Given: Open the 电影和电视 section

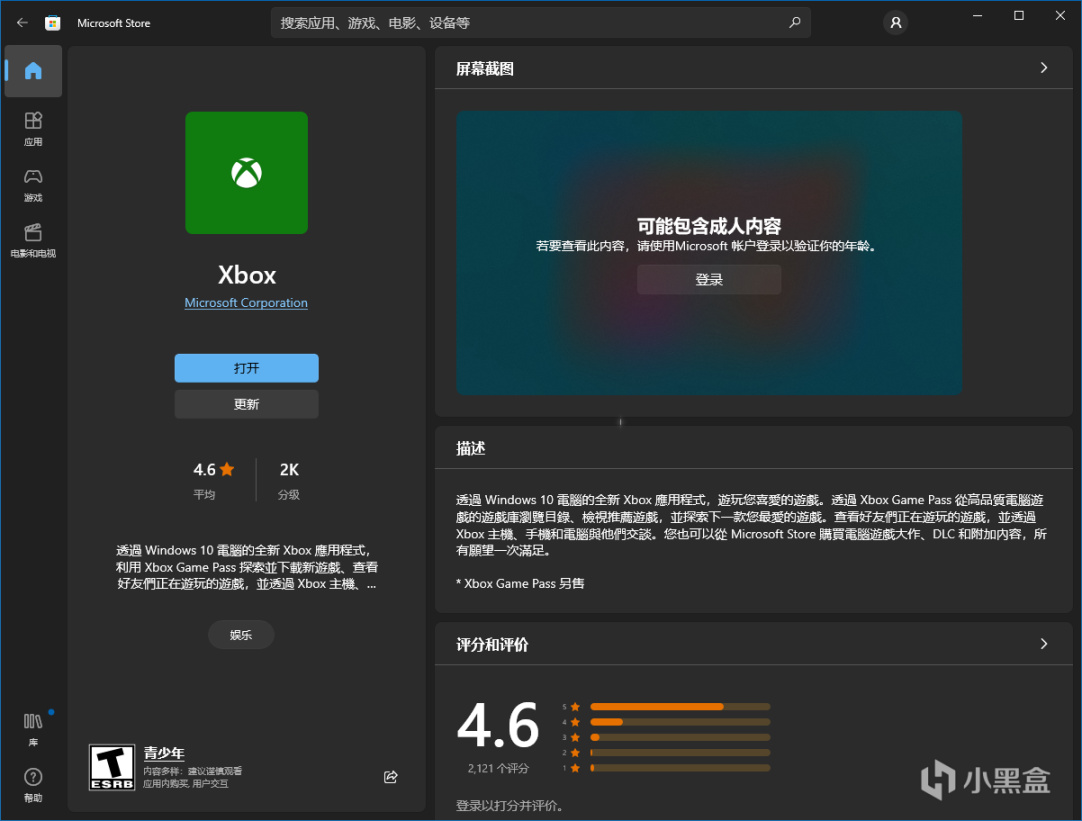Looking at the screenshot, I should 33,241.
